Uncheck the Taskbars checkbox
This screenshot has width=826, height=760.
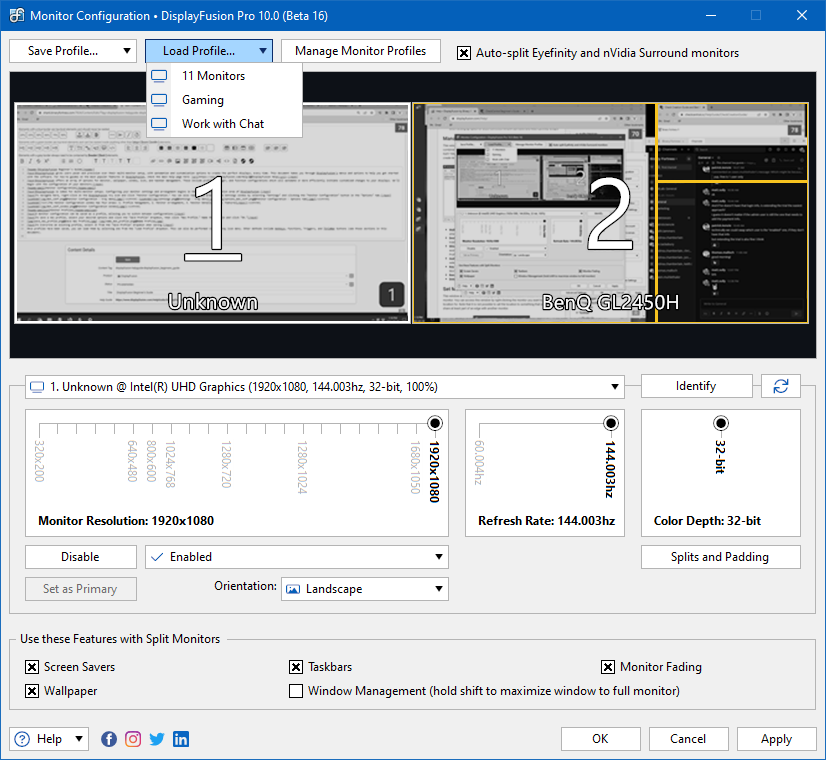[x=296, y=667]
